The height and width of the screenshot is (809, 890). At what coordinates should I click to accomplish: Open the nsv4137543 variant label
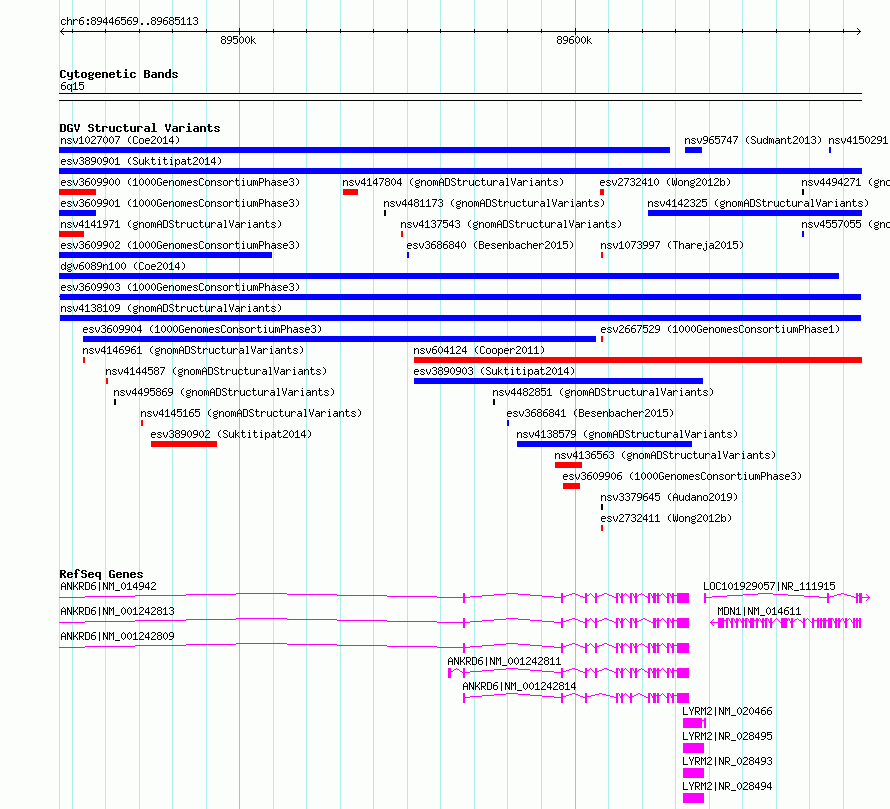511,224
